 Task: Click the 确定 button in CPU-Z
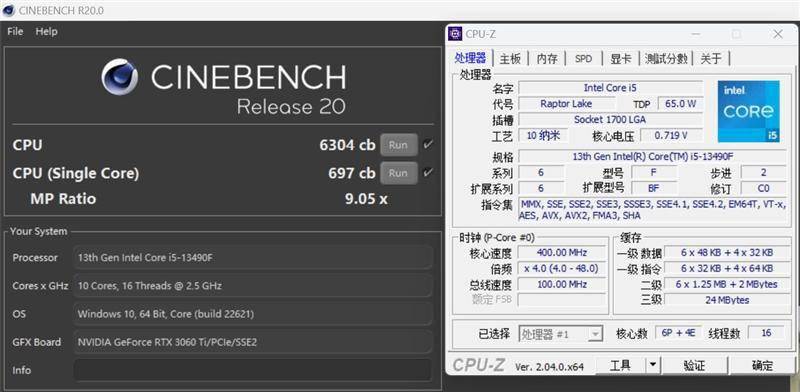762,365
